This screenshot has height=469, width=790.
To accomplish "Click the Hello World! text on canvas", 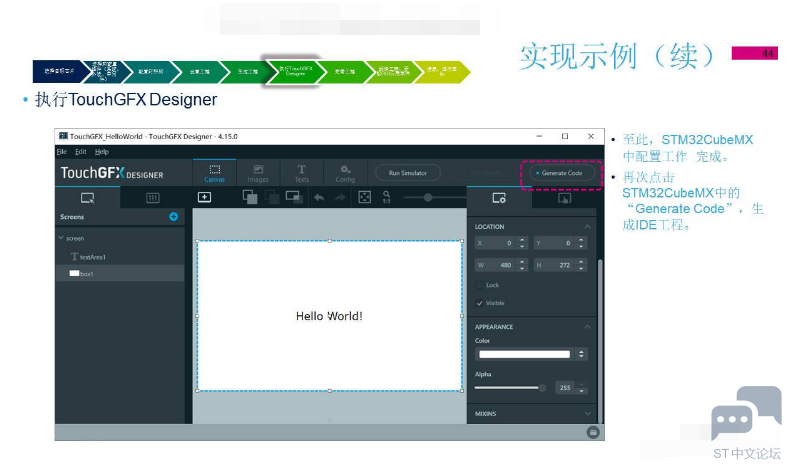I will coord(329,316).
